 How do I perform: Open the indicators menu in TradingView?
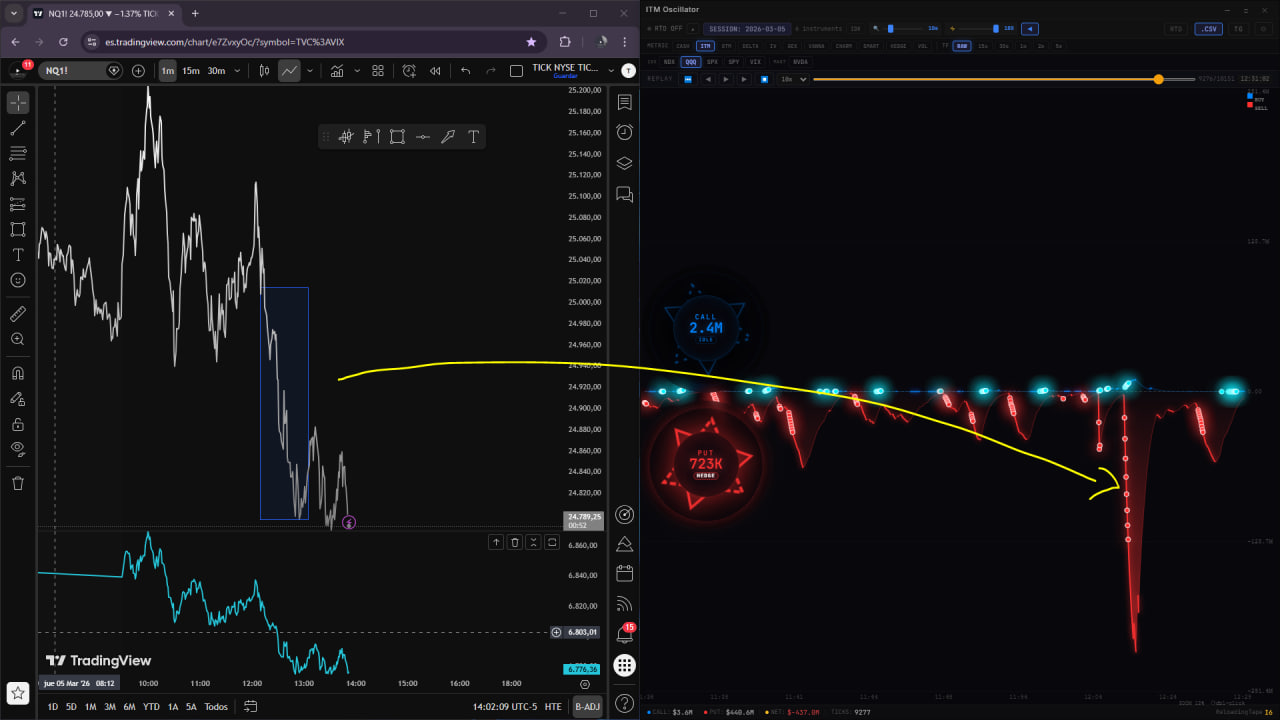click(x=337, y=71)
